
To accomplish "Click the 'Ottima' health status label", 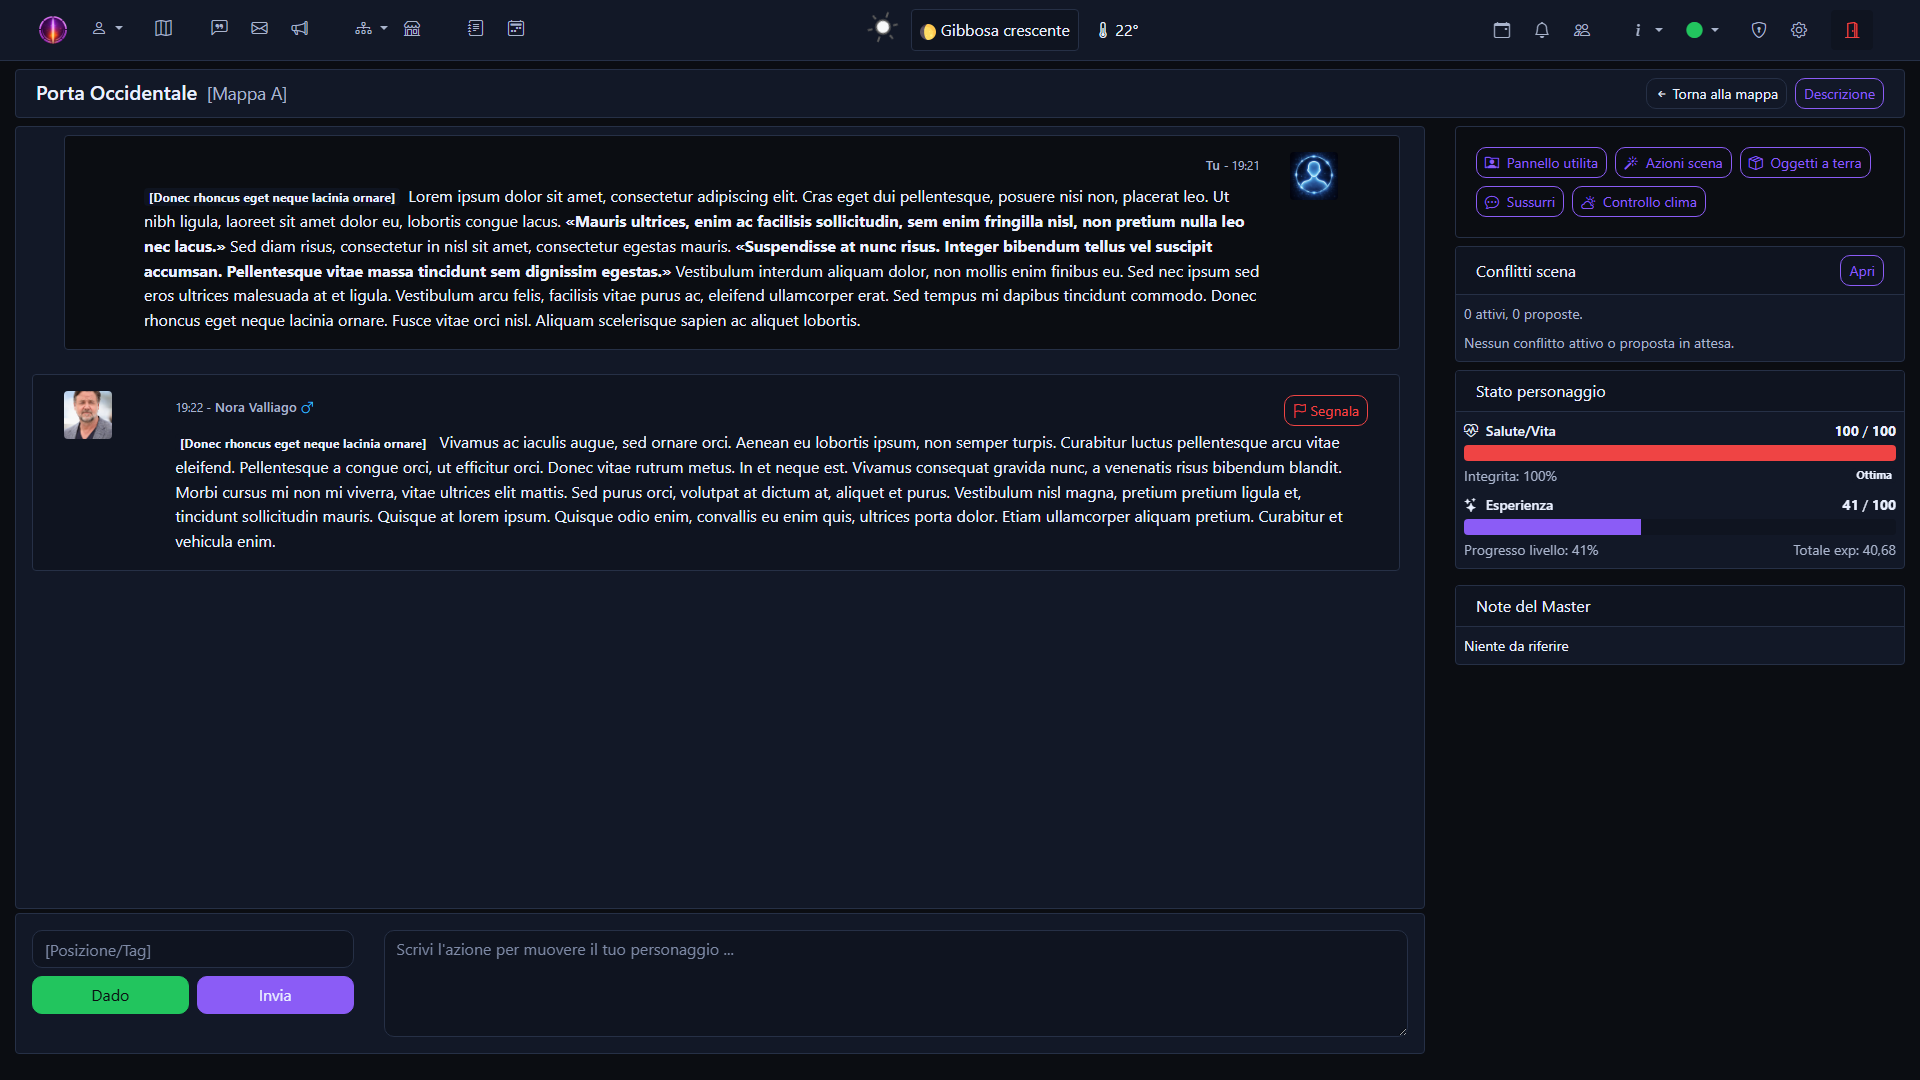I will (1874, 475).
